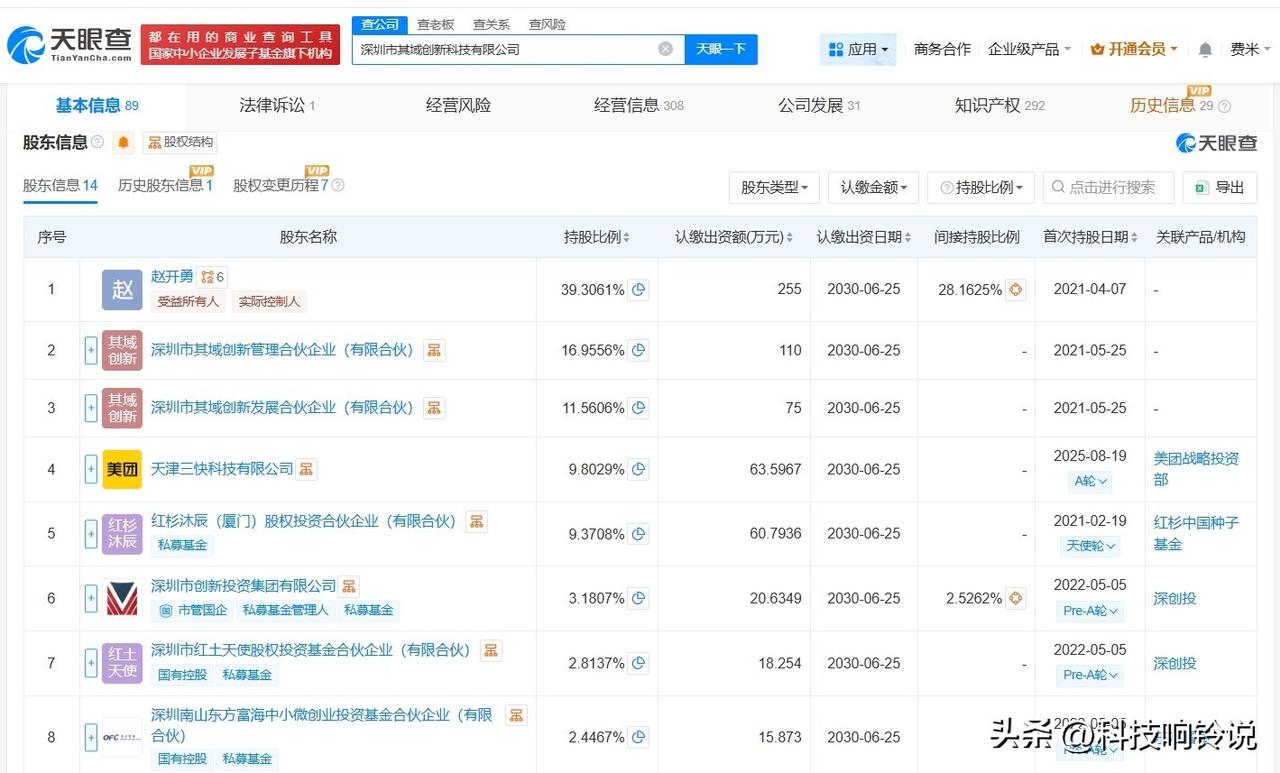Click the TianYanCha logo

tap(70, 44)
